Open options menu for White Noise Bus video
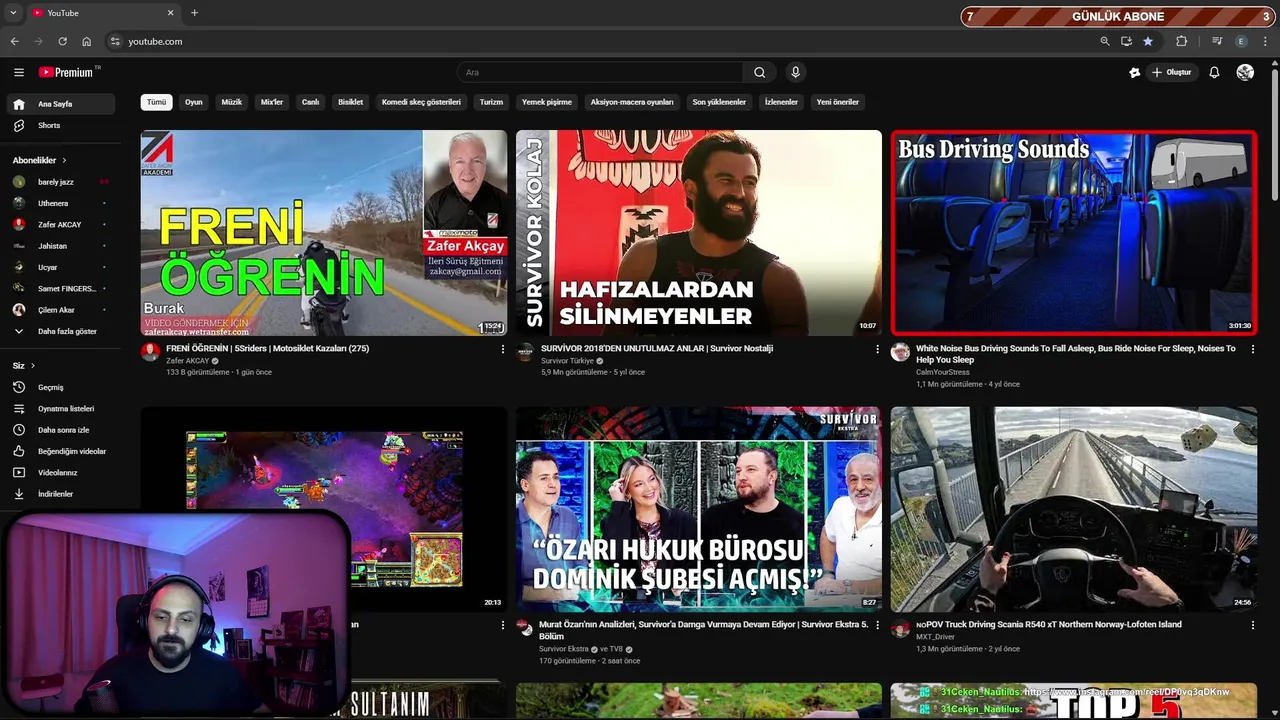1280x720 pixels. pos(1252,349)
